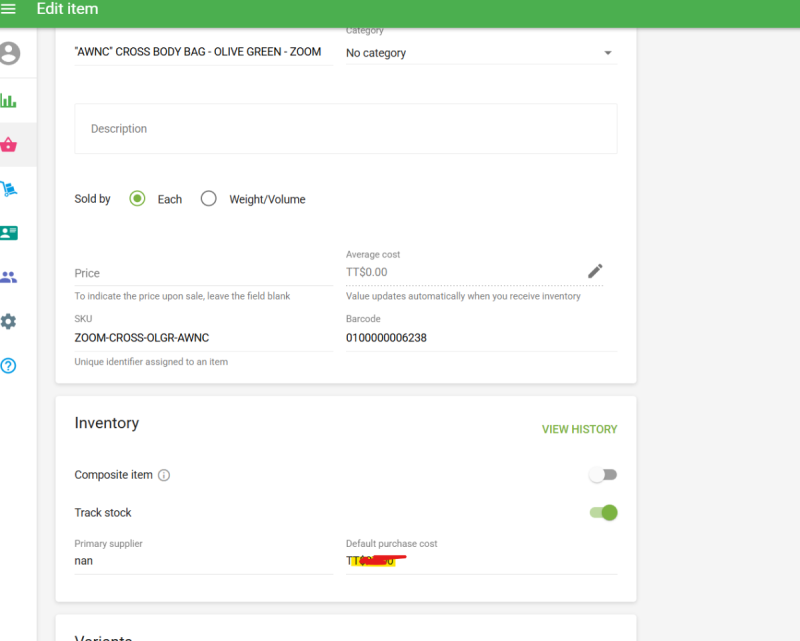Image resolution: width=800 pixels, height=641 pixels.
Task: Open the Category dropdown
Action: coord(607,52)
